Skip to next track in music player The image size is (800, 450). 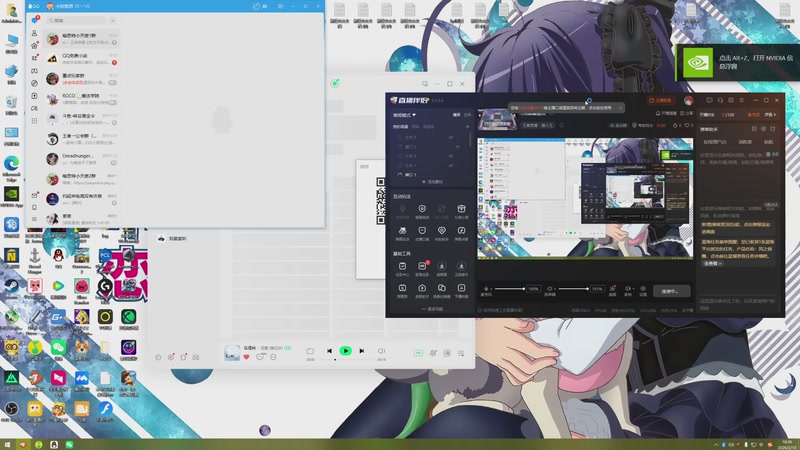tap(362, 351)
